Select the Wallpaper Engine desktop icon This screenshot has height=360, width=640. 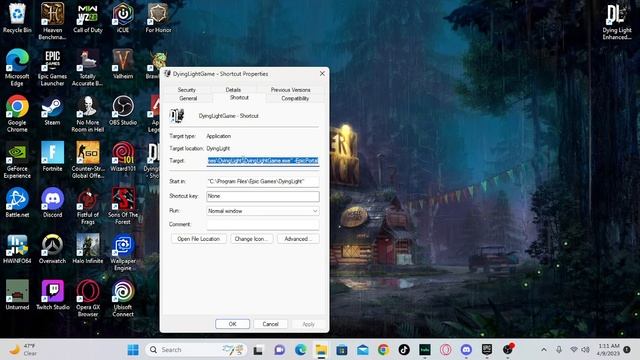pos(123,252)
